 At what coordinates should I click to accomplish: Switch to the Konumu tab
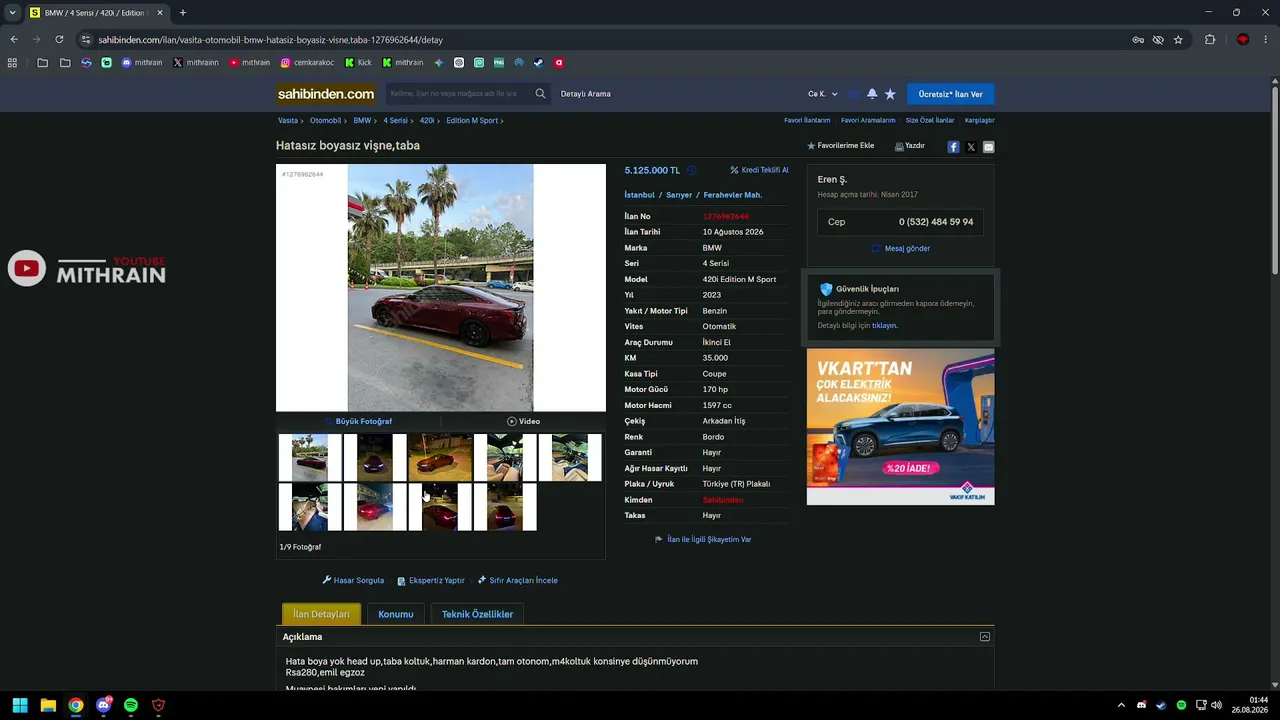tap(396, 614)
